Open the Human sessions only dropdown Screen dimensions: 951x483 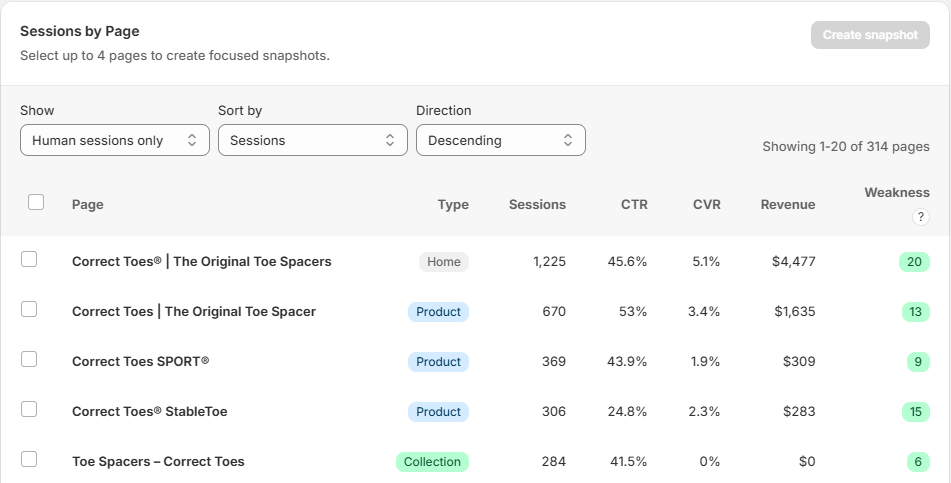coord(115,140)
